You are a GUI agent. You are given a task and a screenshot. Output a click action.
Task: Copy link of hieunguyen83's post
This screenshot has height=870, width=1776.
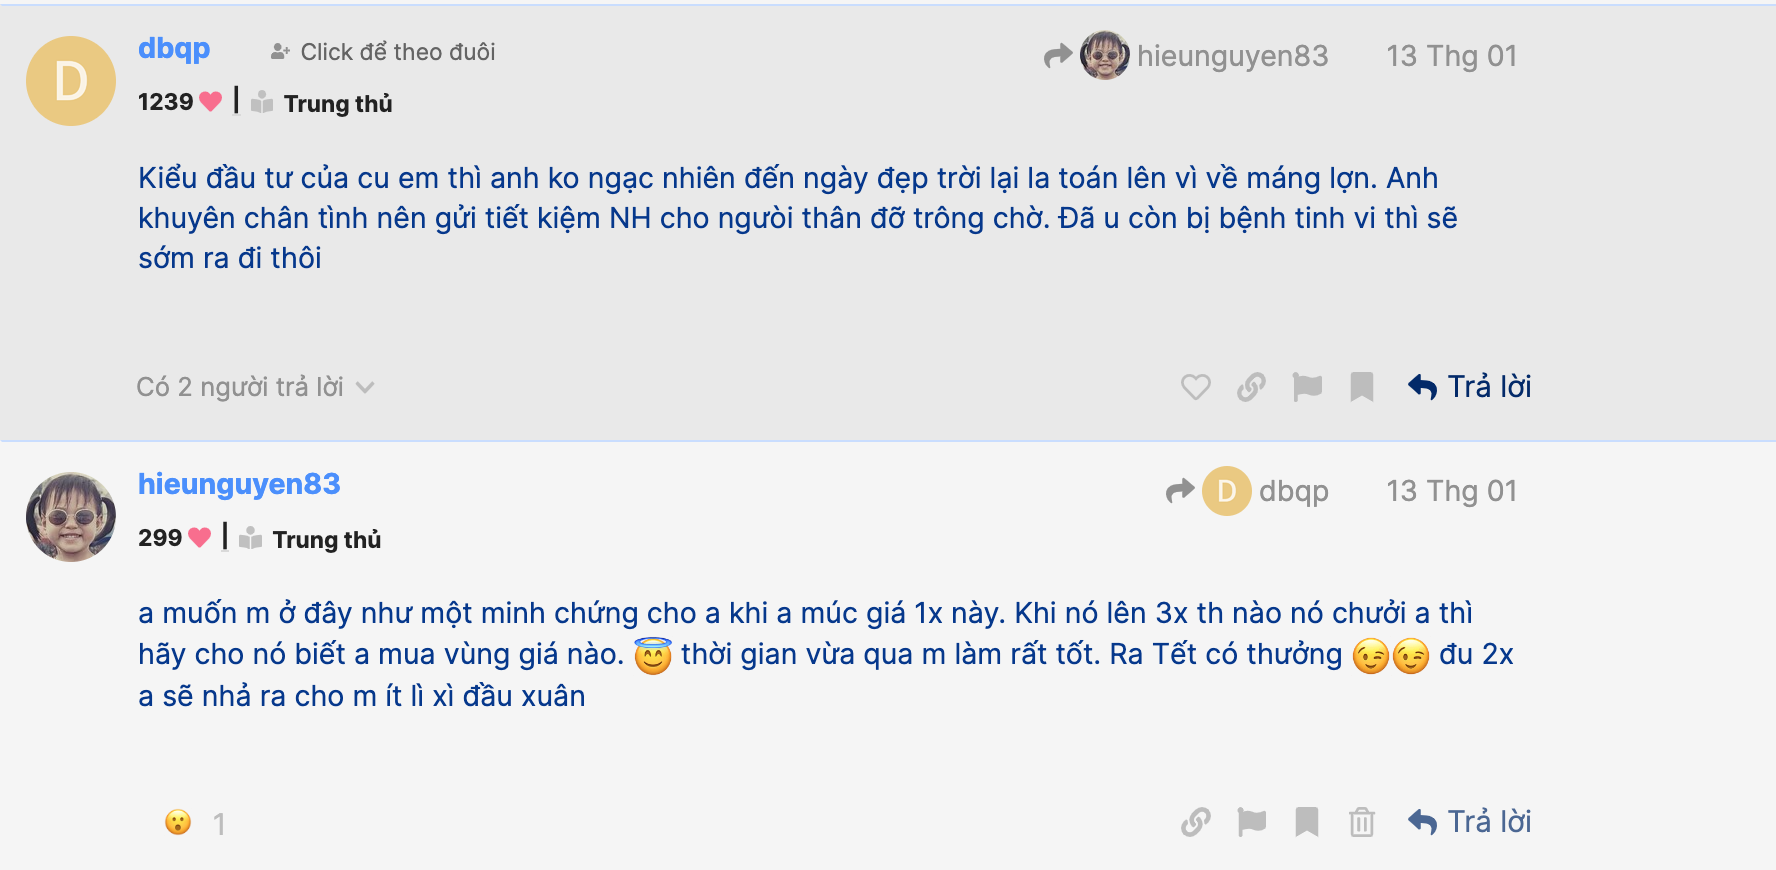click(1195, 822)
